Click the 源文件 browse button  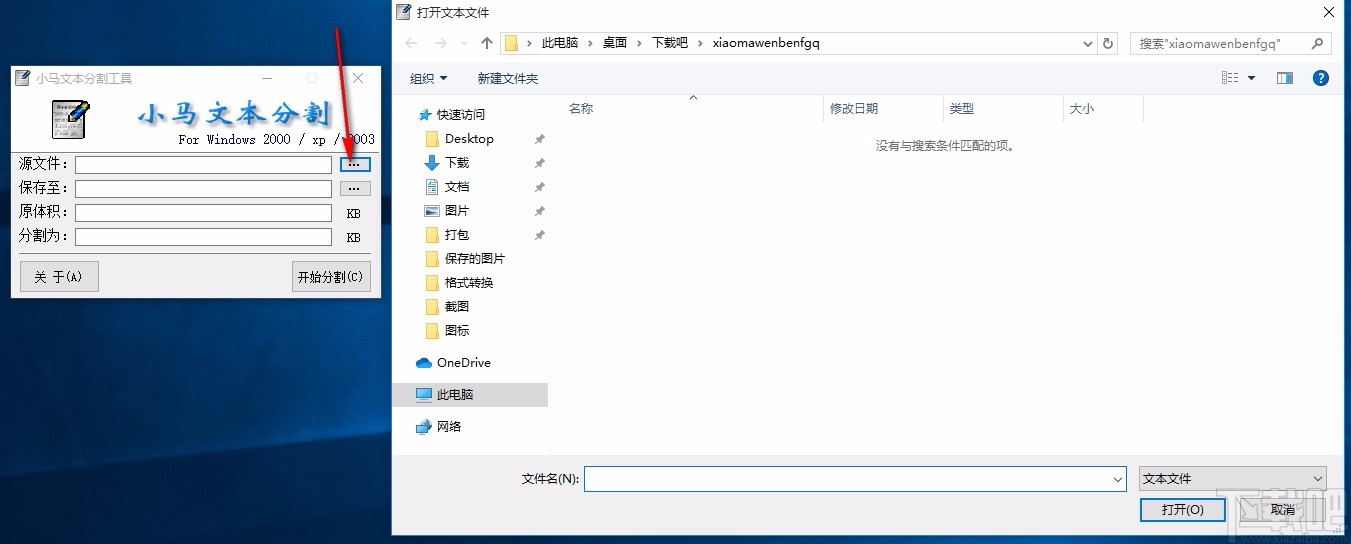(x=355, y=164)
